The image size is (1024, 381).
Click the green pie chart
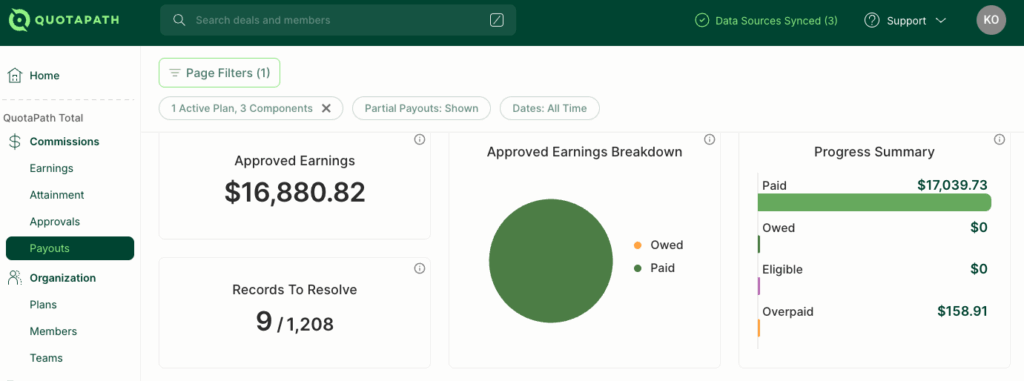(x=551, y=261)
